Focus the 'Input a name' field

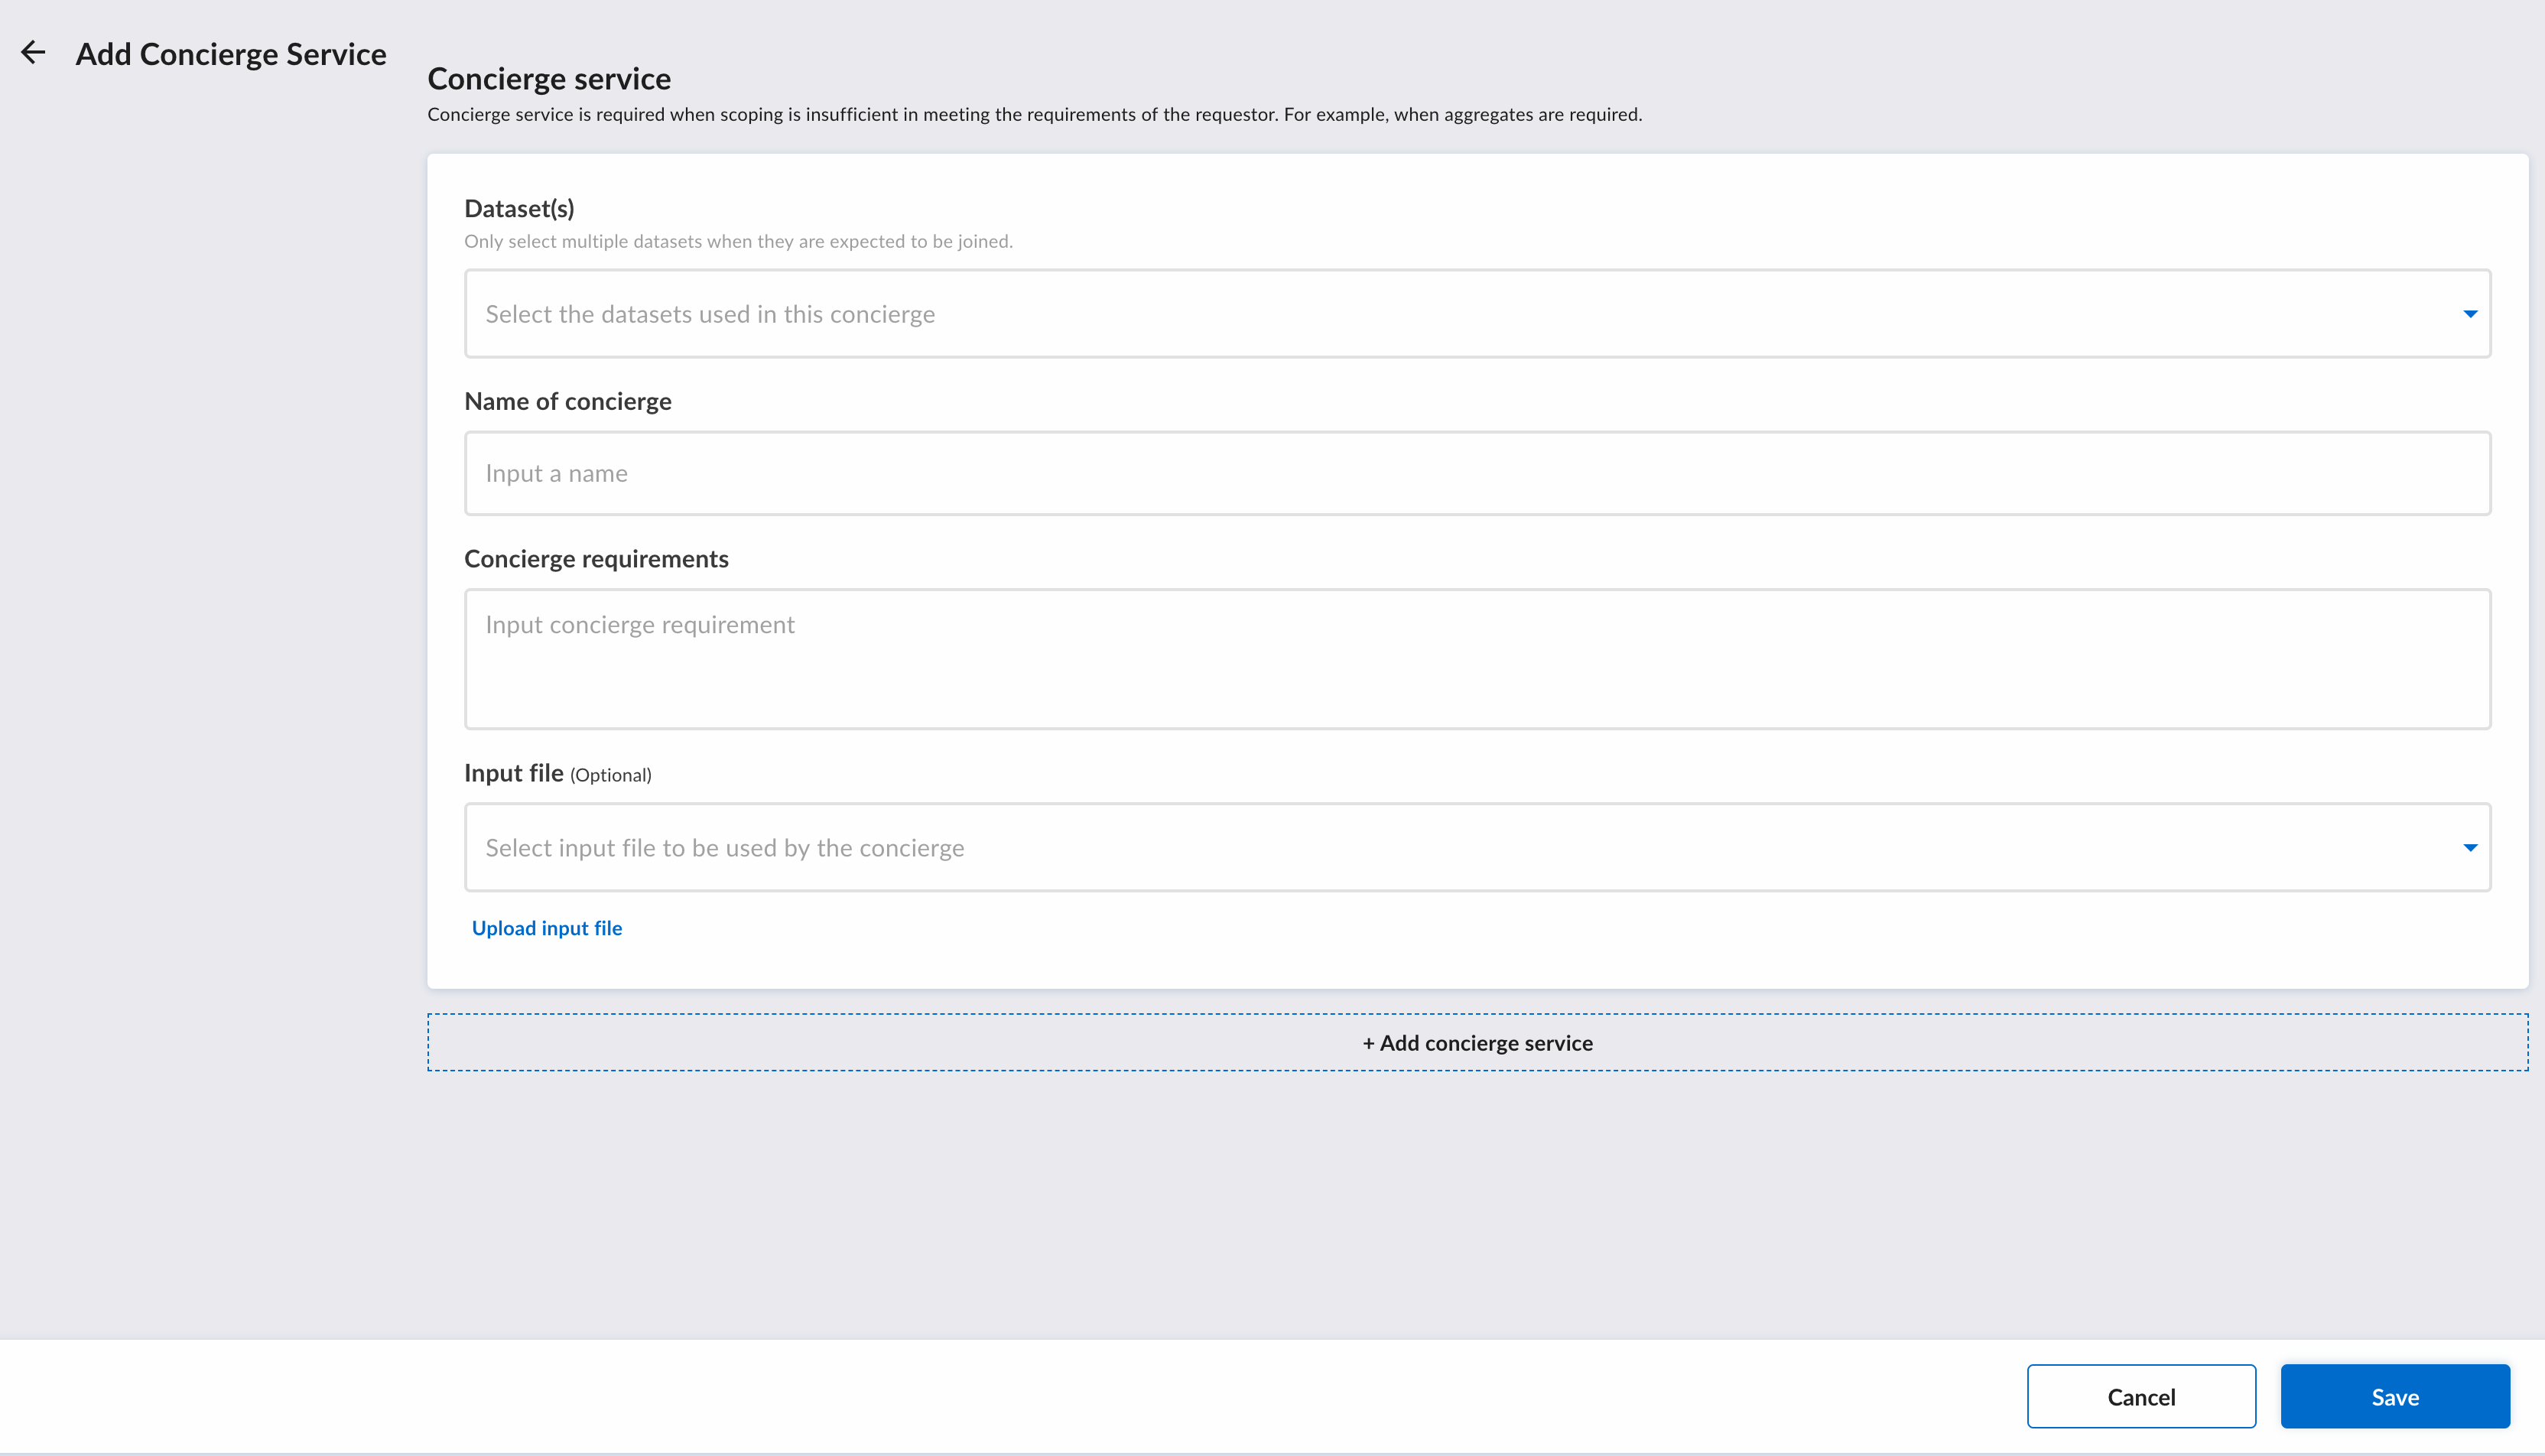pyautogui.click(x=1477, y=473)
